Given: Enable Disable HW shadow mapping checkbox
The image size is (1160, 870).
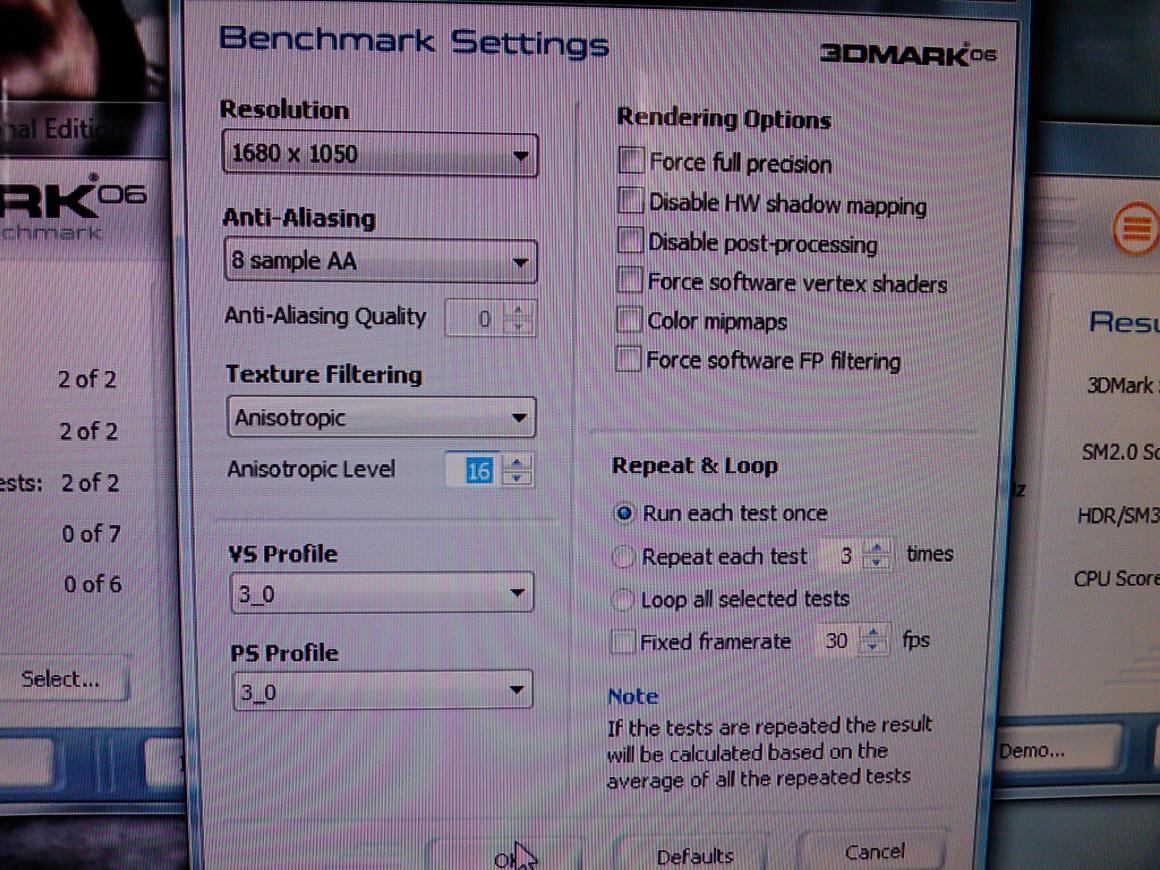Looking at the screenshot, I should 630,200.
